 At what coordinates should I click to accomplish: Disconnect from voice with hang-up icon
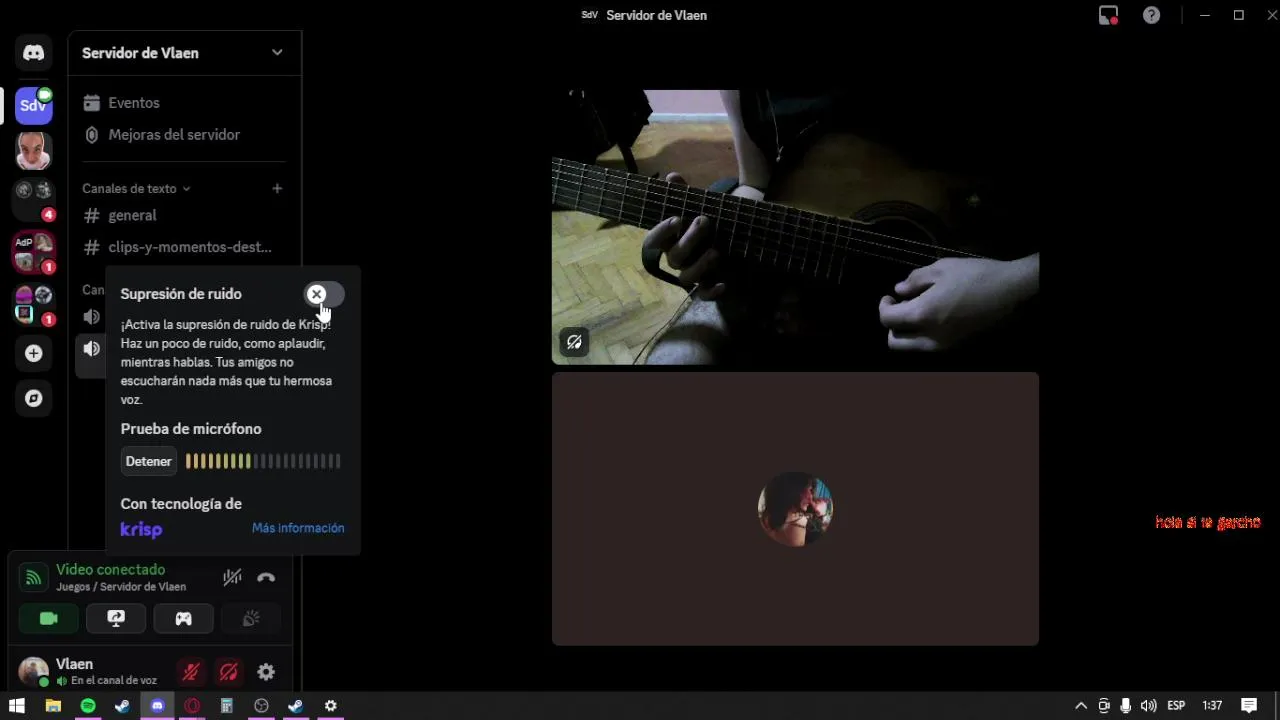(266, 577)
